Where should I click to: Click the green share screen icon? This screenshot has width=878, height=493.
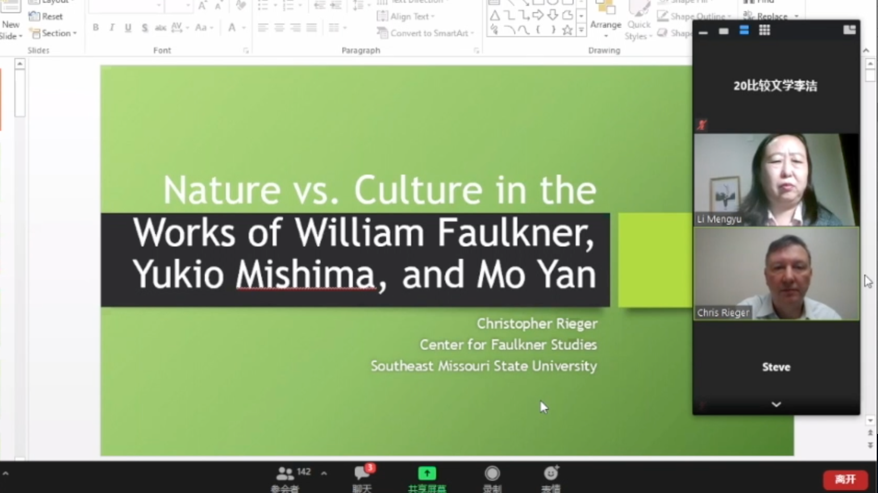click(x=427, y=474)
